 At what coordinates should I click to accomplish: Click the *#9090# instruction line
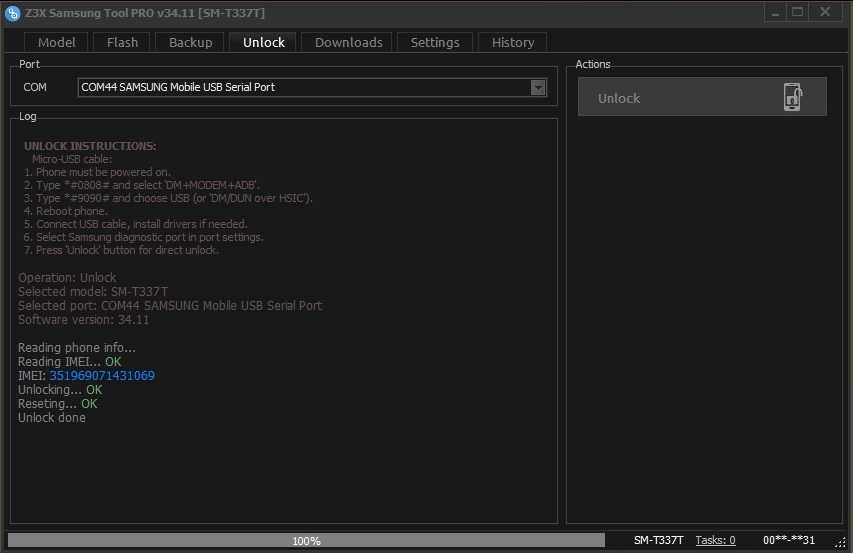[x=168, y=198]
